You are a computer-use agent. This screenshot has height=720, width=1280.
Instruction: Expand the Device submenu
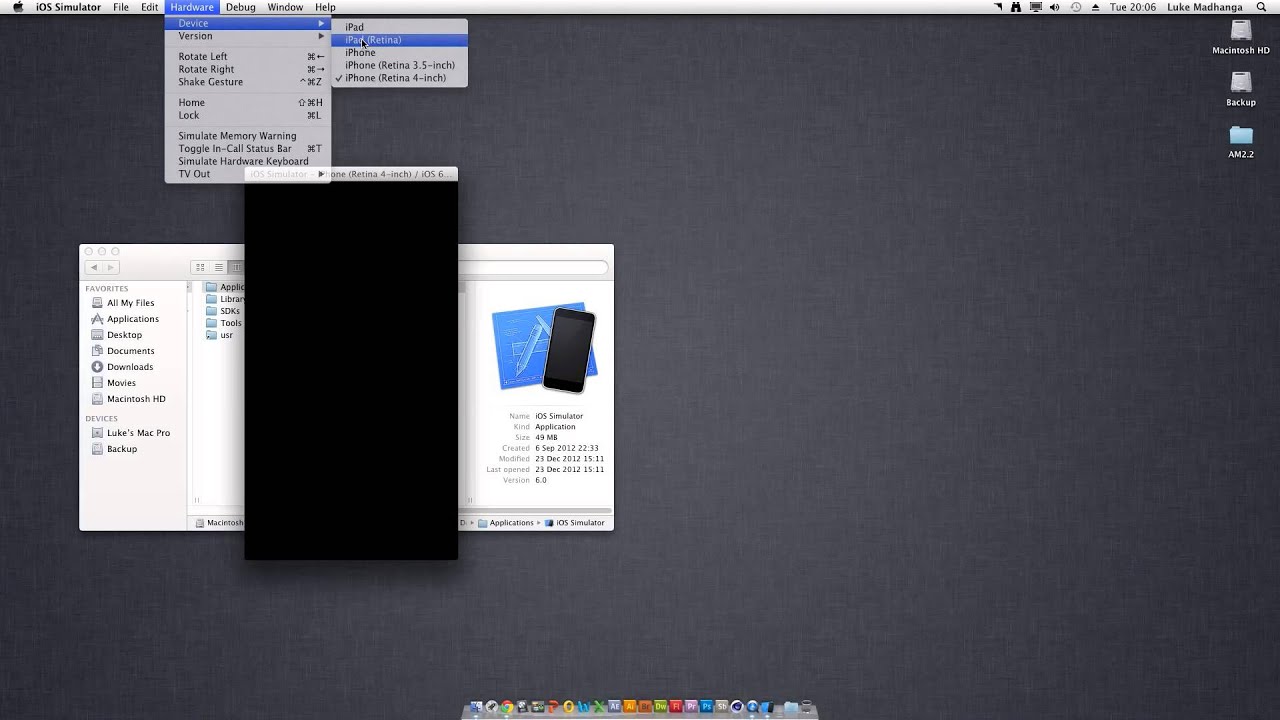[247, 23]
